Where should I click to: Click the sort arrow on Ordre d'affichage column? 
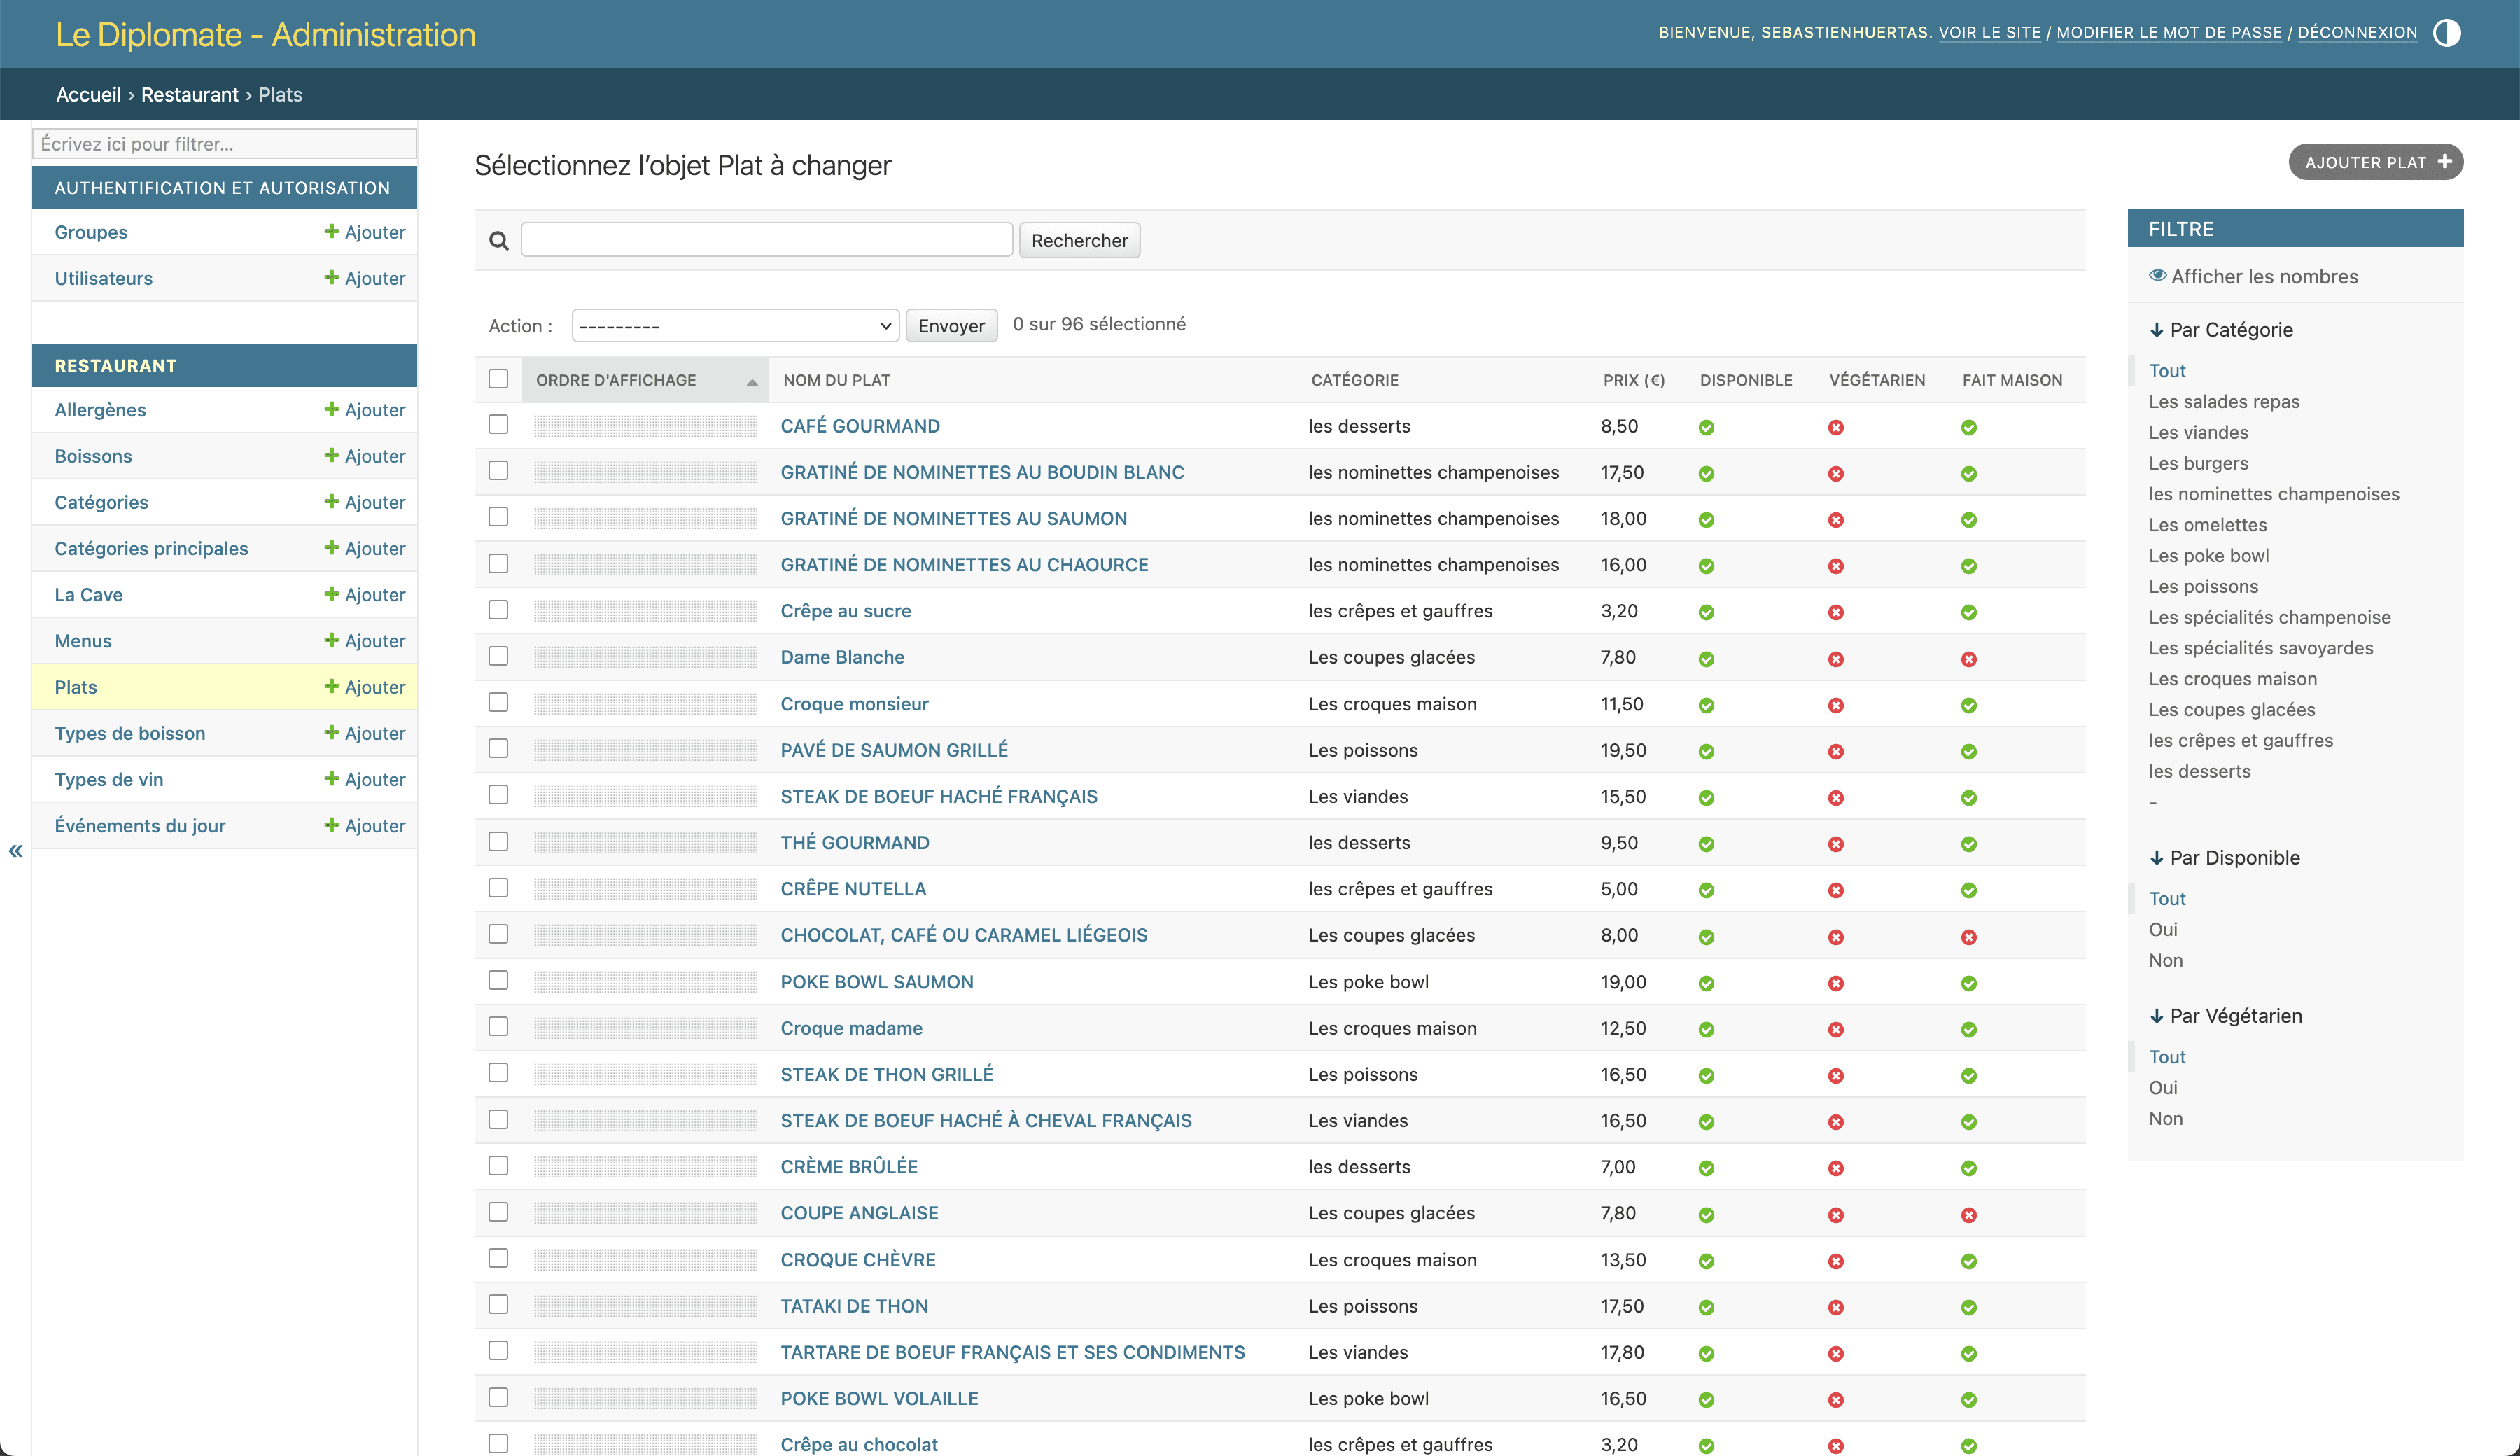click(x=751, y=381)
